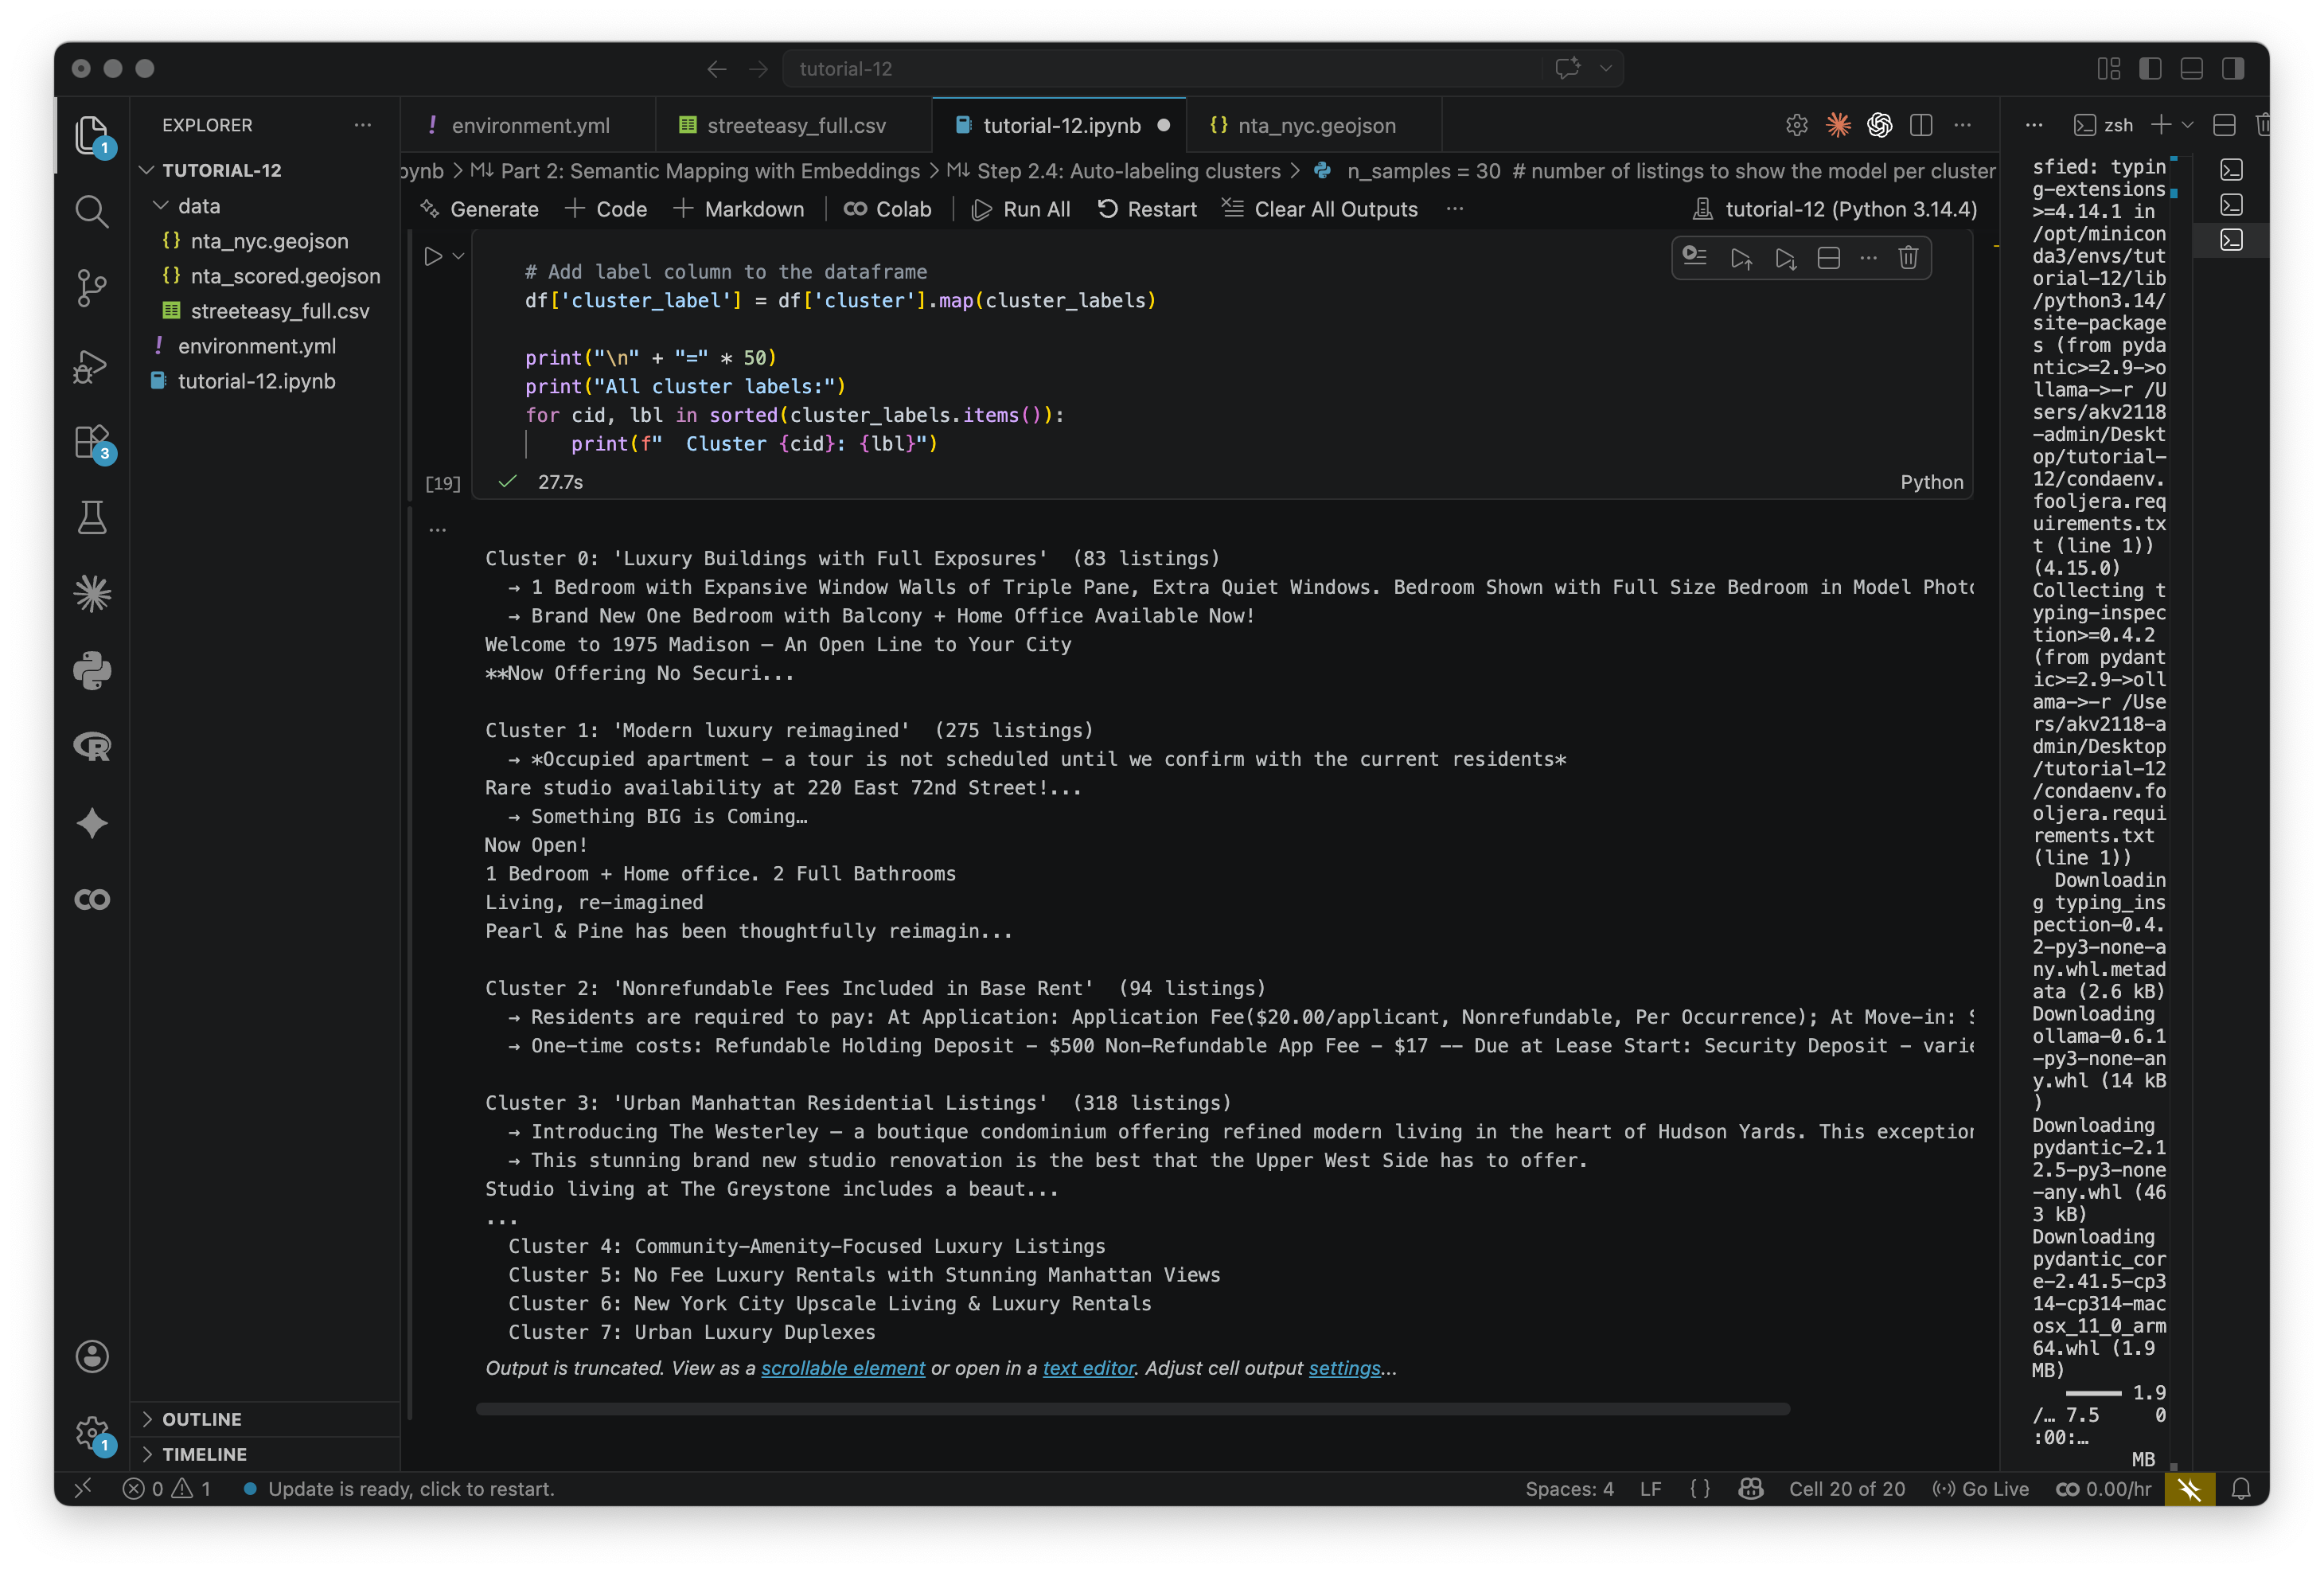Open the R extension icon
This screenshot has width=2324, height=1573.
point(92,746)
